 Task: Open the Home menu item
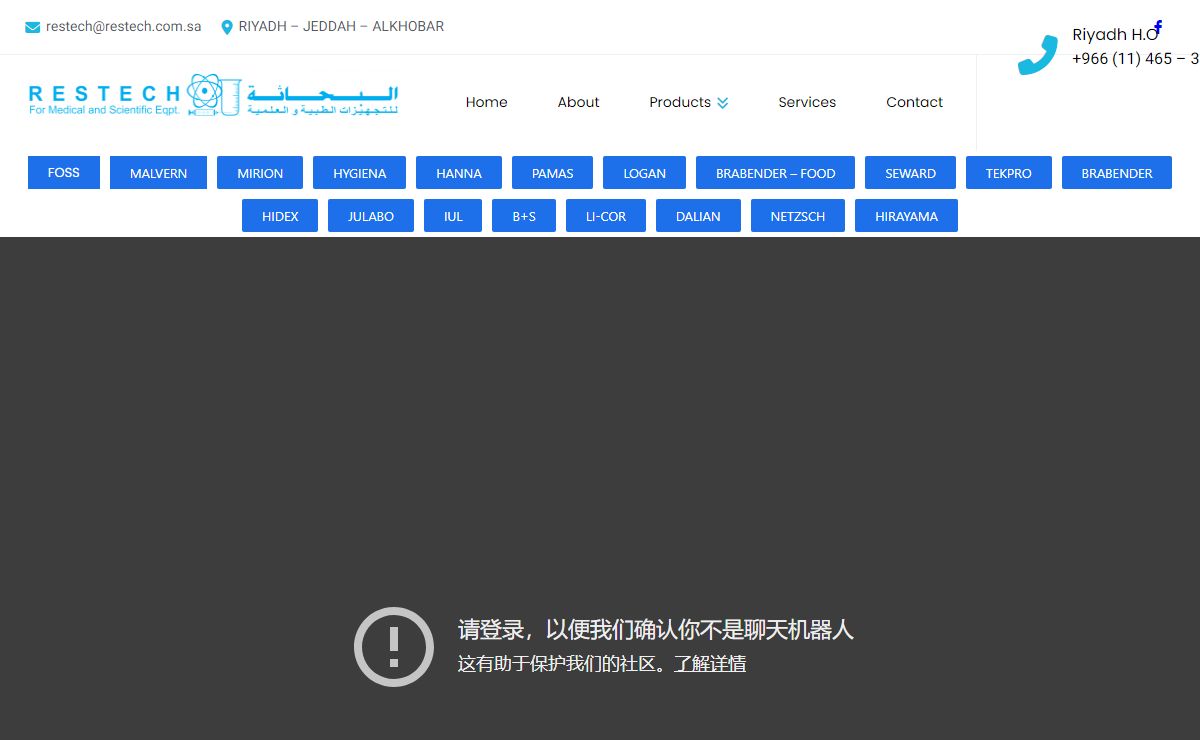pos(486,102)
